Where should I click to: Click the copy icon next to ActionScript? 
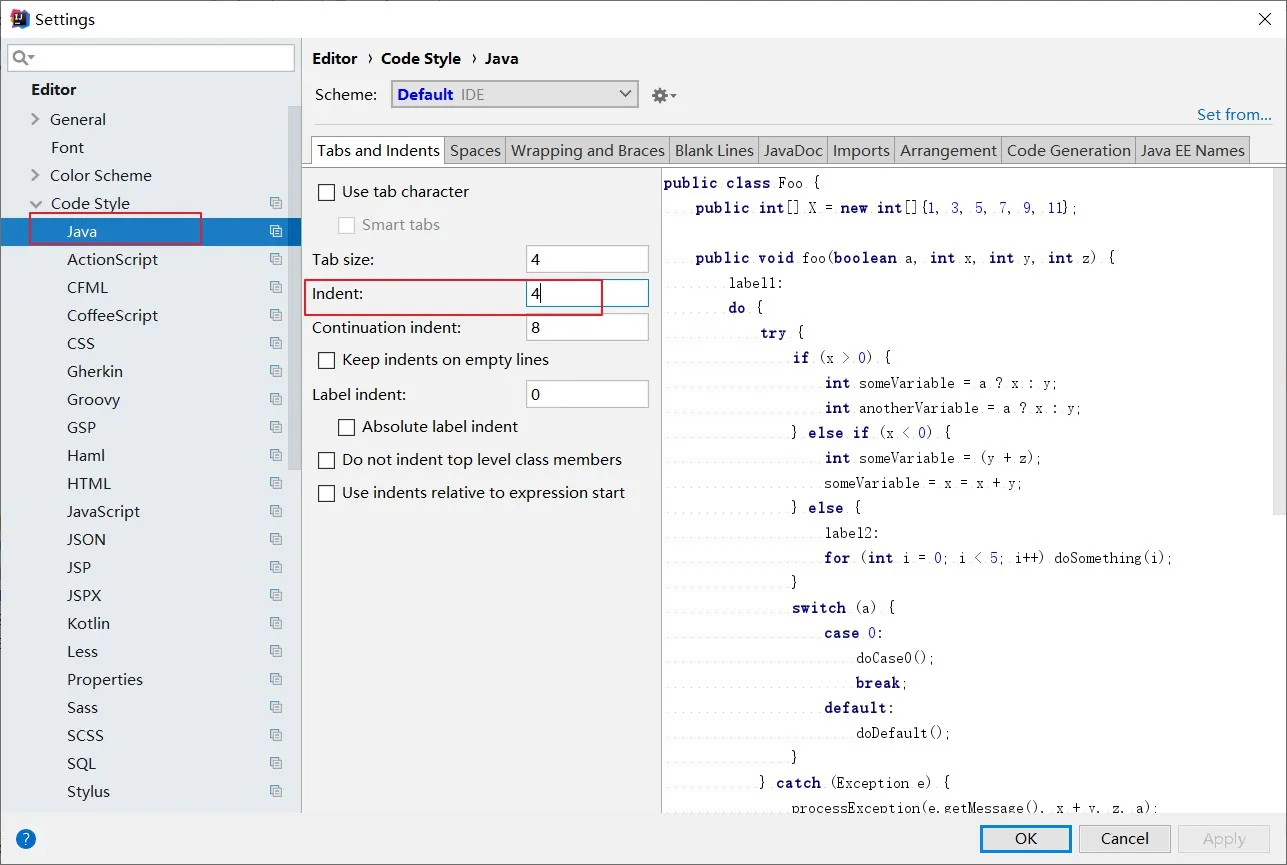[276, 259]
